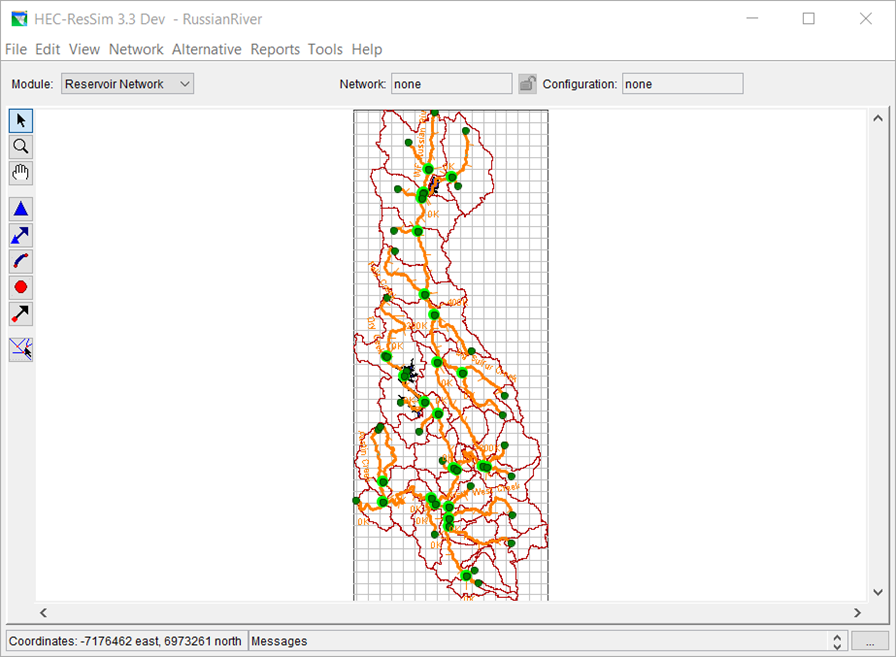Click the Configuration name field

(682, 84)
